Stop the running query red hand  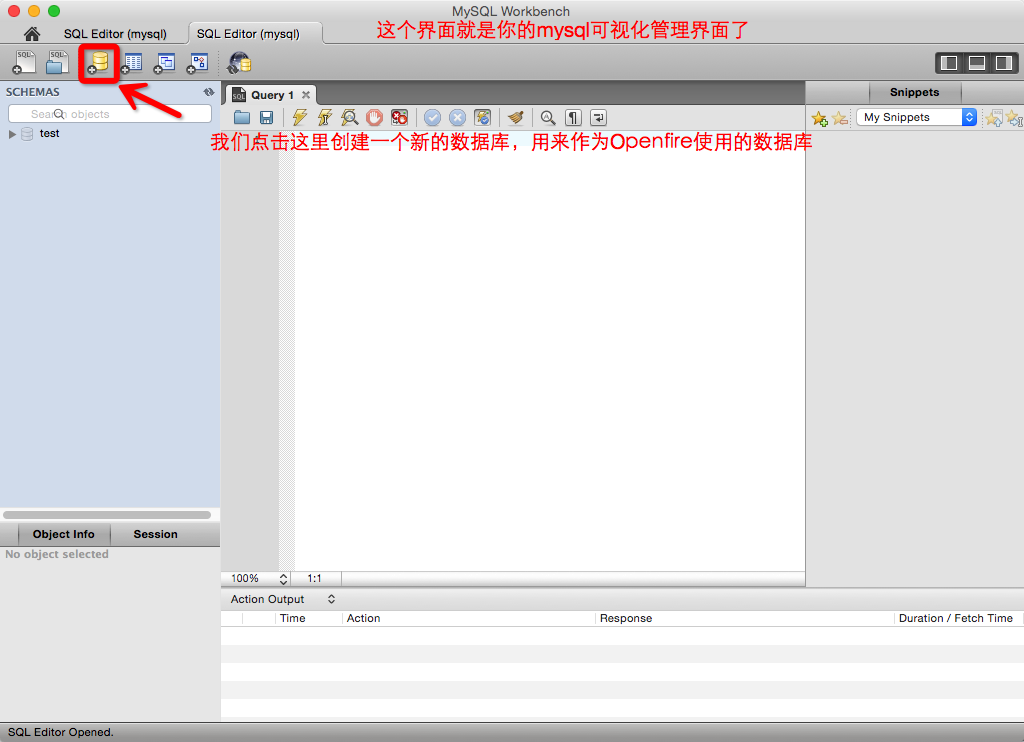tap(374, 118)
